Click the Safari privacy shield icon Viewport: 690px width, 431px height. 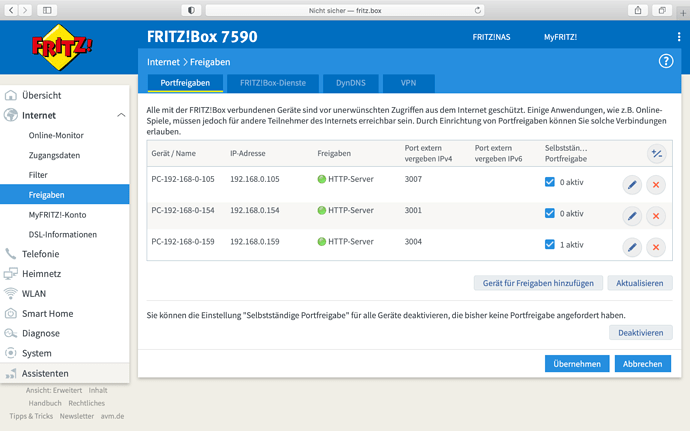[191, 10]
